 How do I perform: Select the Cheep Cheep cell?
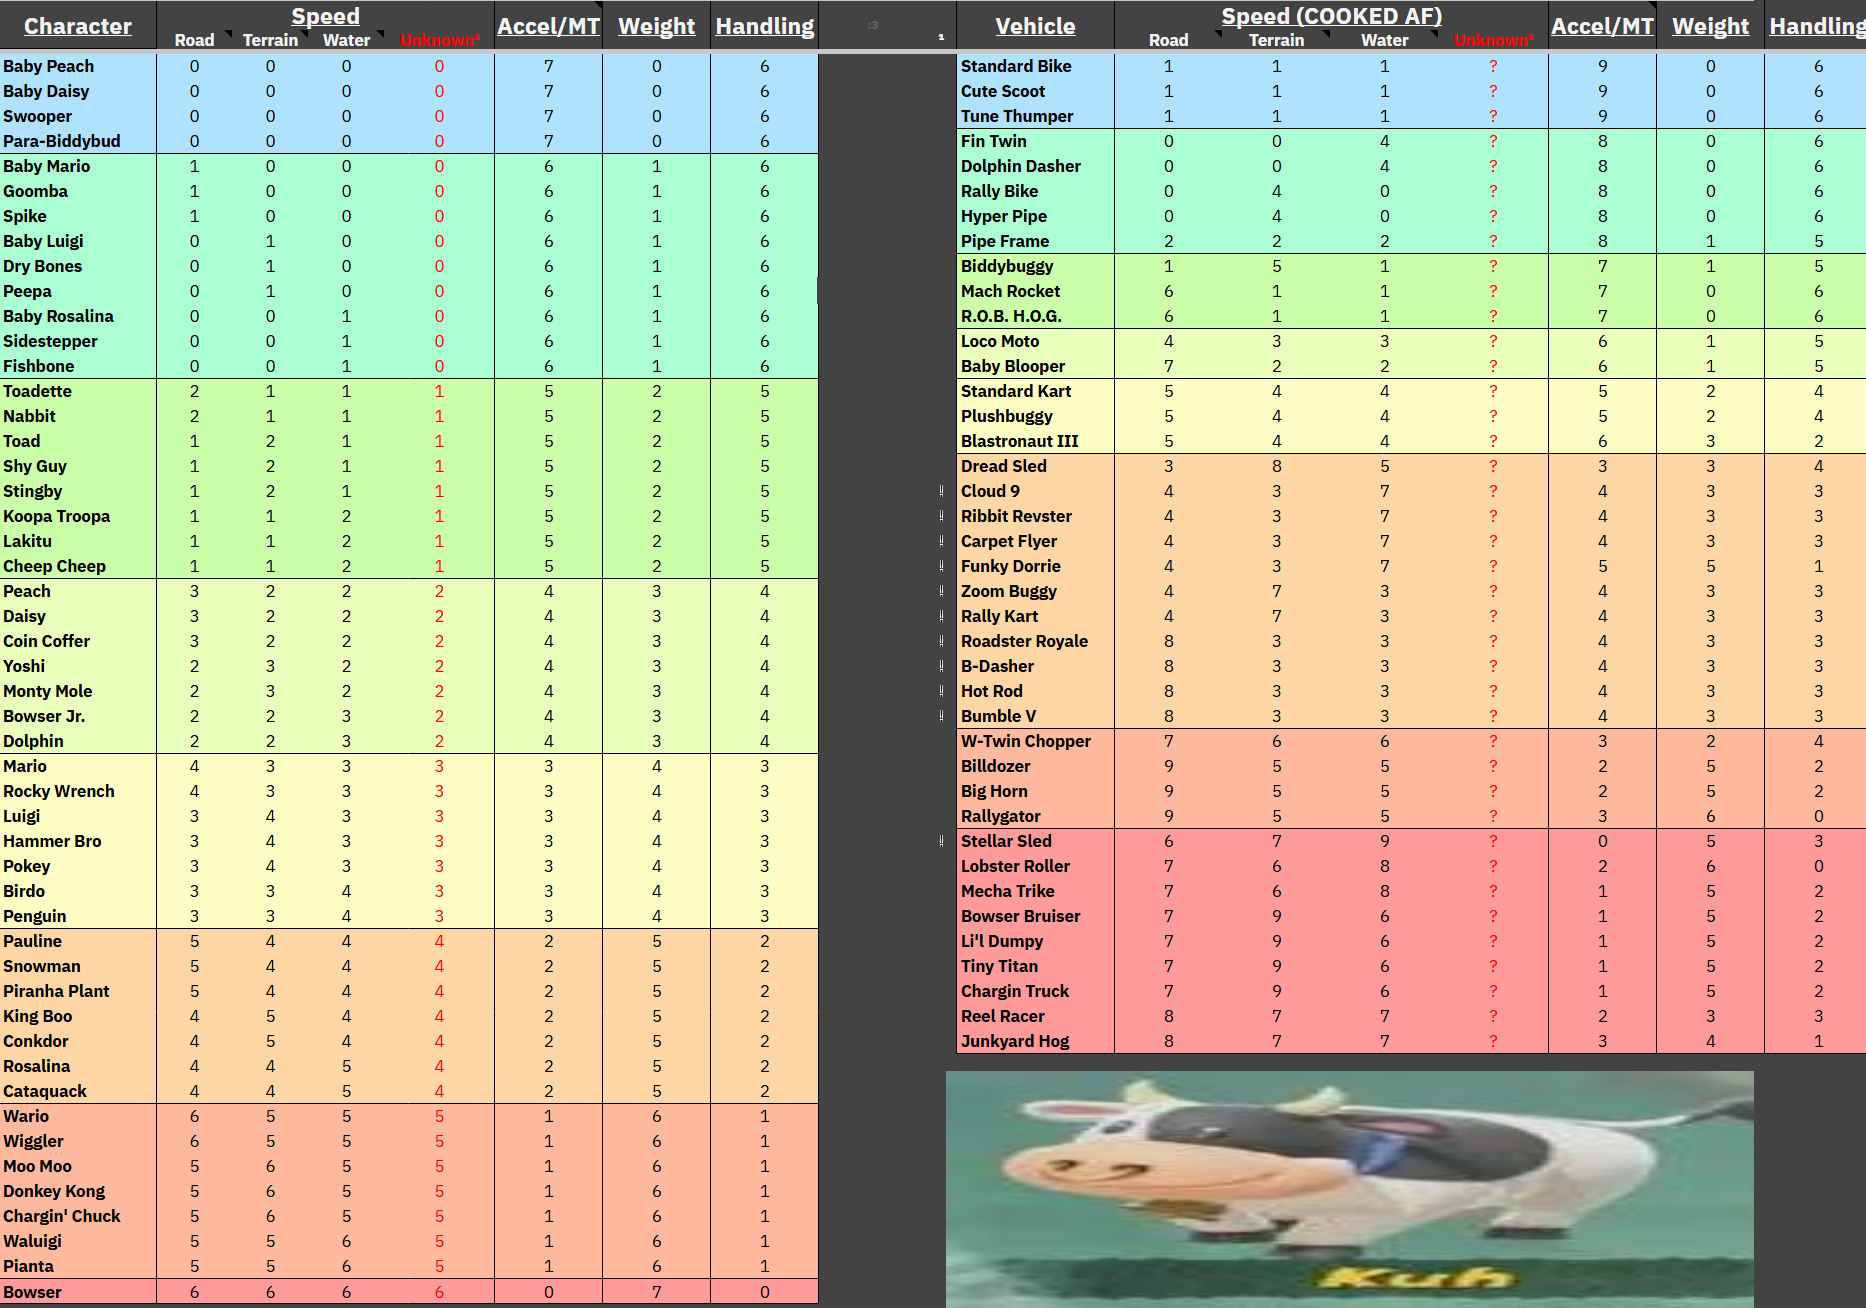[x=78, y=566]
